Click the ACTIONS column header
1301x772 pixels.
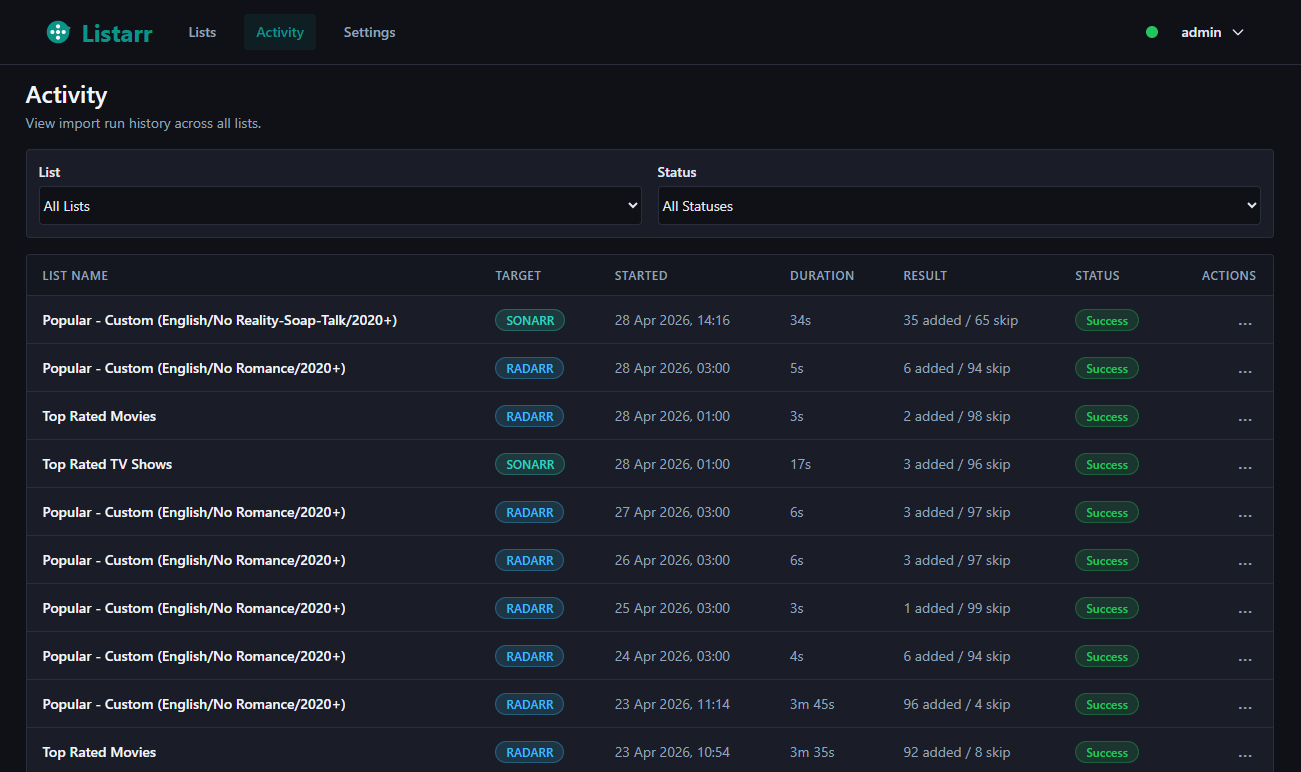(x=1229, y=275)
